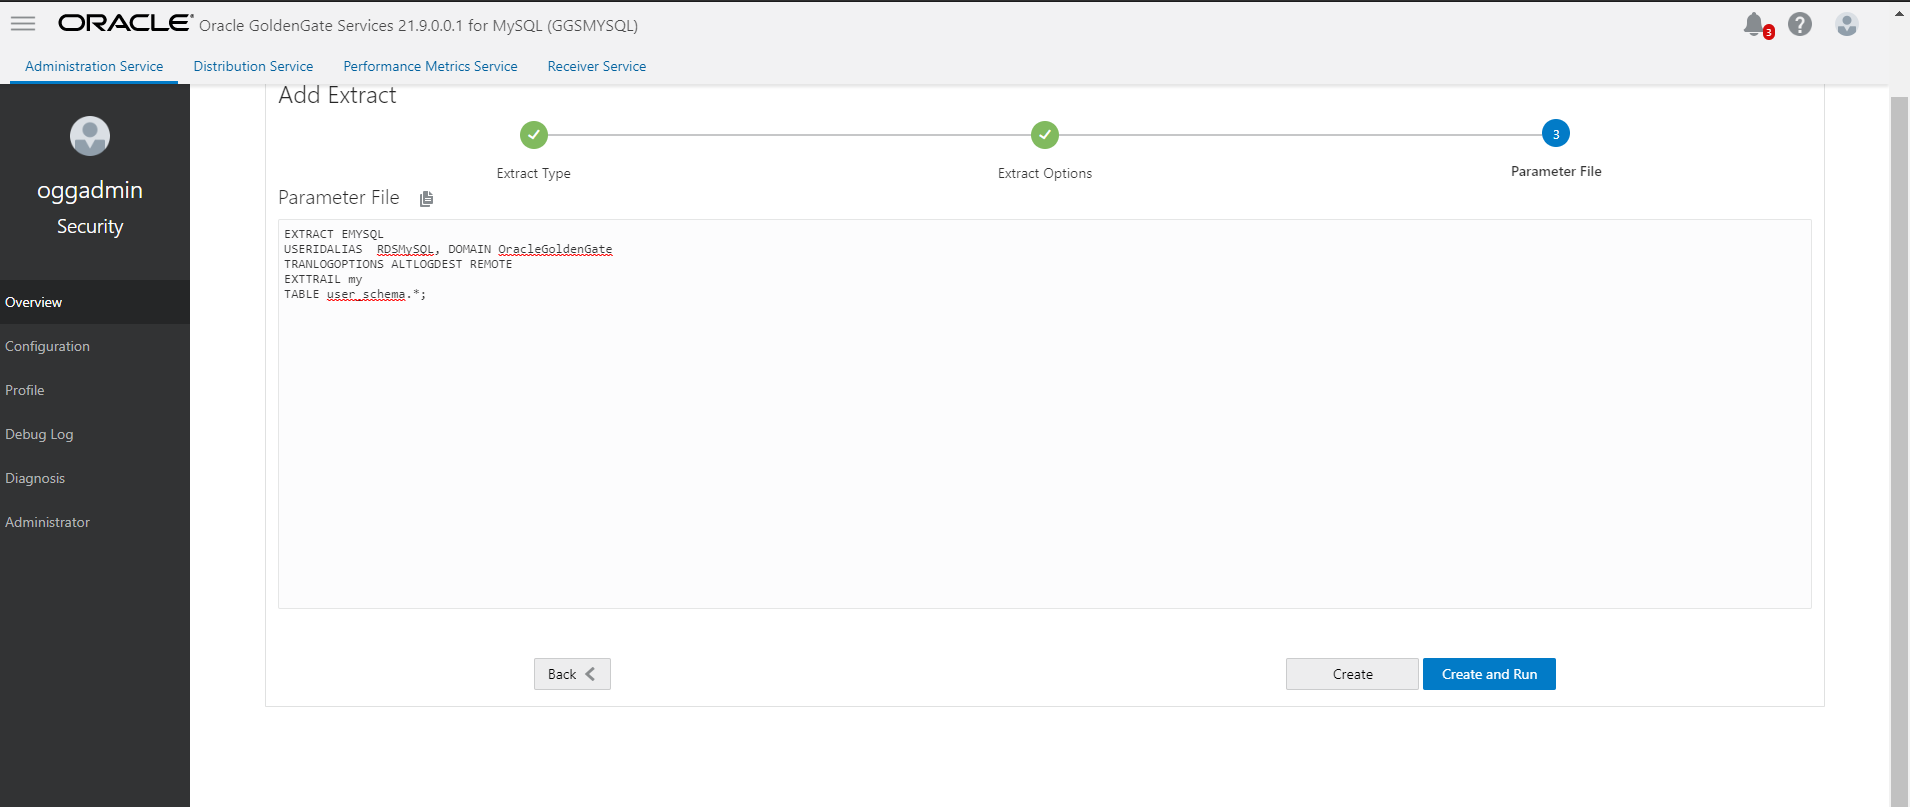Click the TABLE user_schema.*; line

click(355, 294)
